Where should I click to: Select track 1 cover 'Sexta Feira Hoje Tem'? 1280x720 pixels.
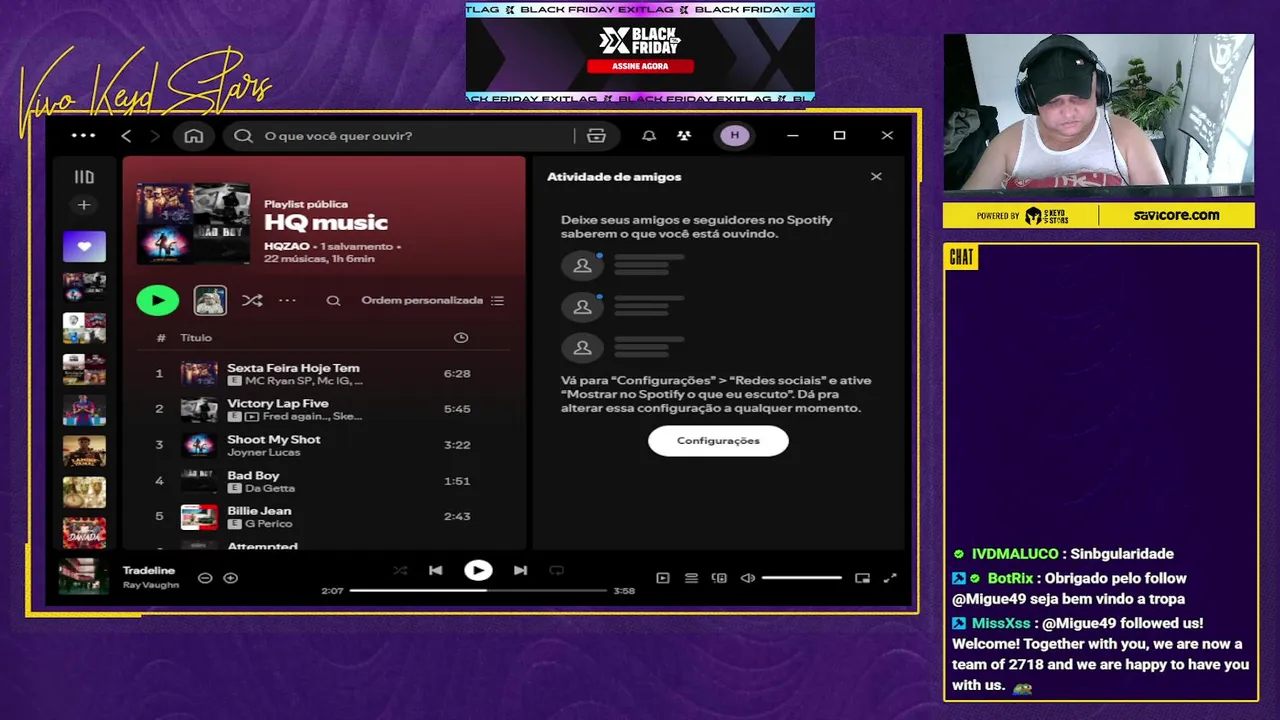click(199, 374)
